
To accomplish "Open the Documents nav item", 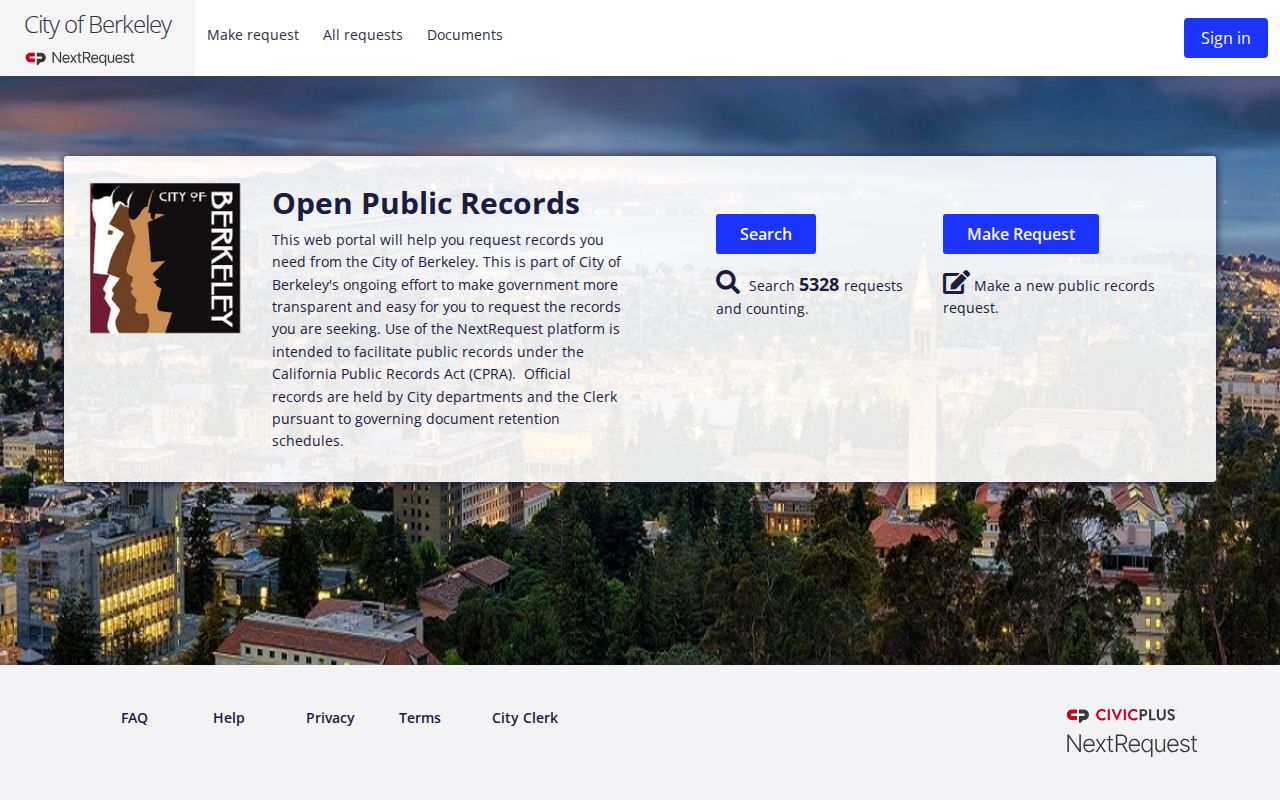I will pos(465,35).
